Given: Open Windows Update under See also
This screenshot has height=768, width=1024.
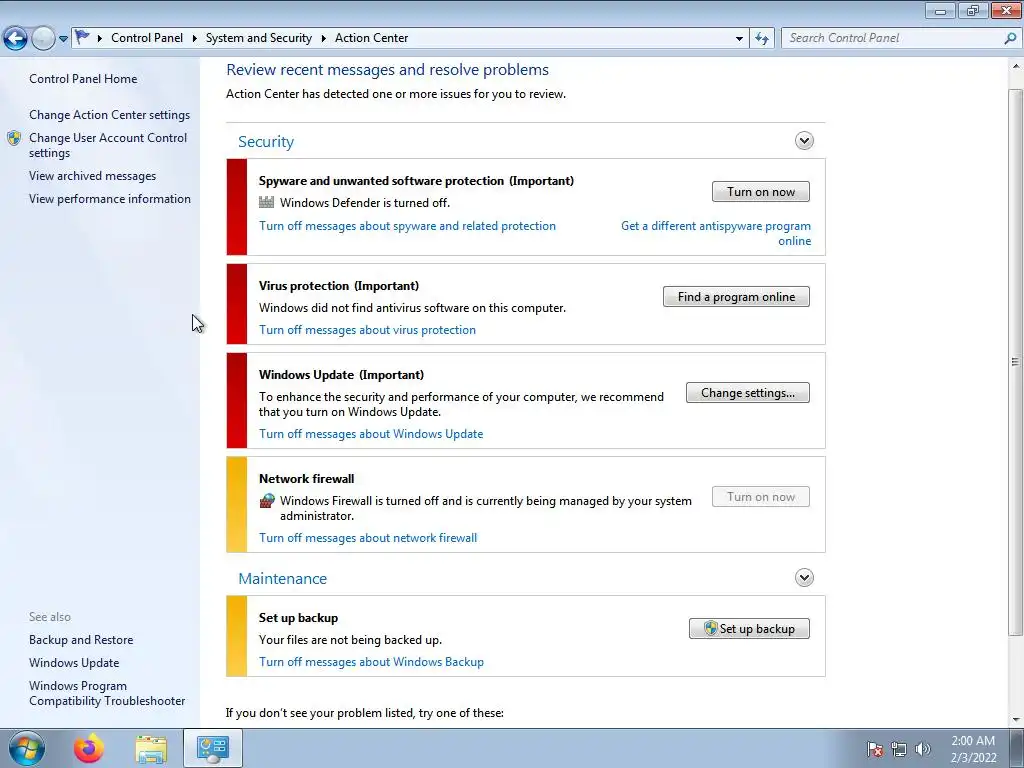Looking at the screenshot, I should [x=74, y=663].
